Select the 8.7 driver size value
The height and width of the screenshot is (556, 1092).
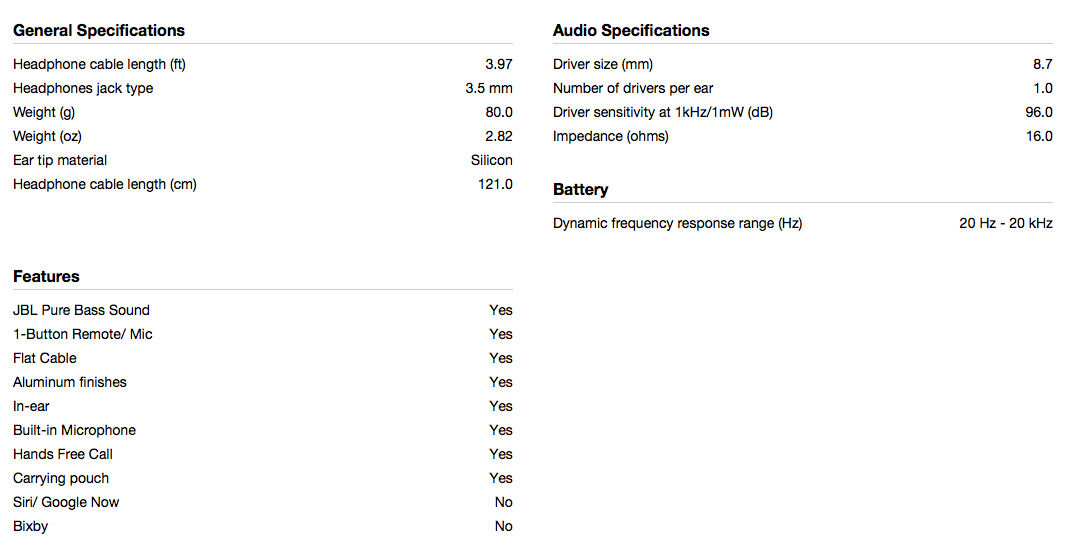(x=1043, y=64)
